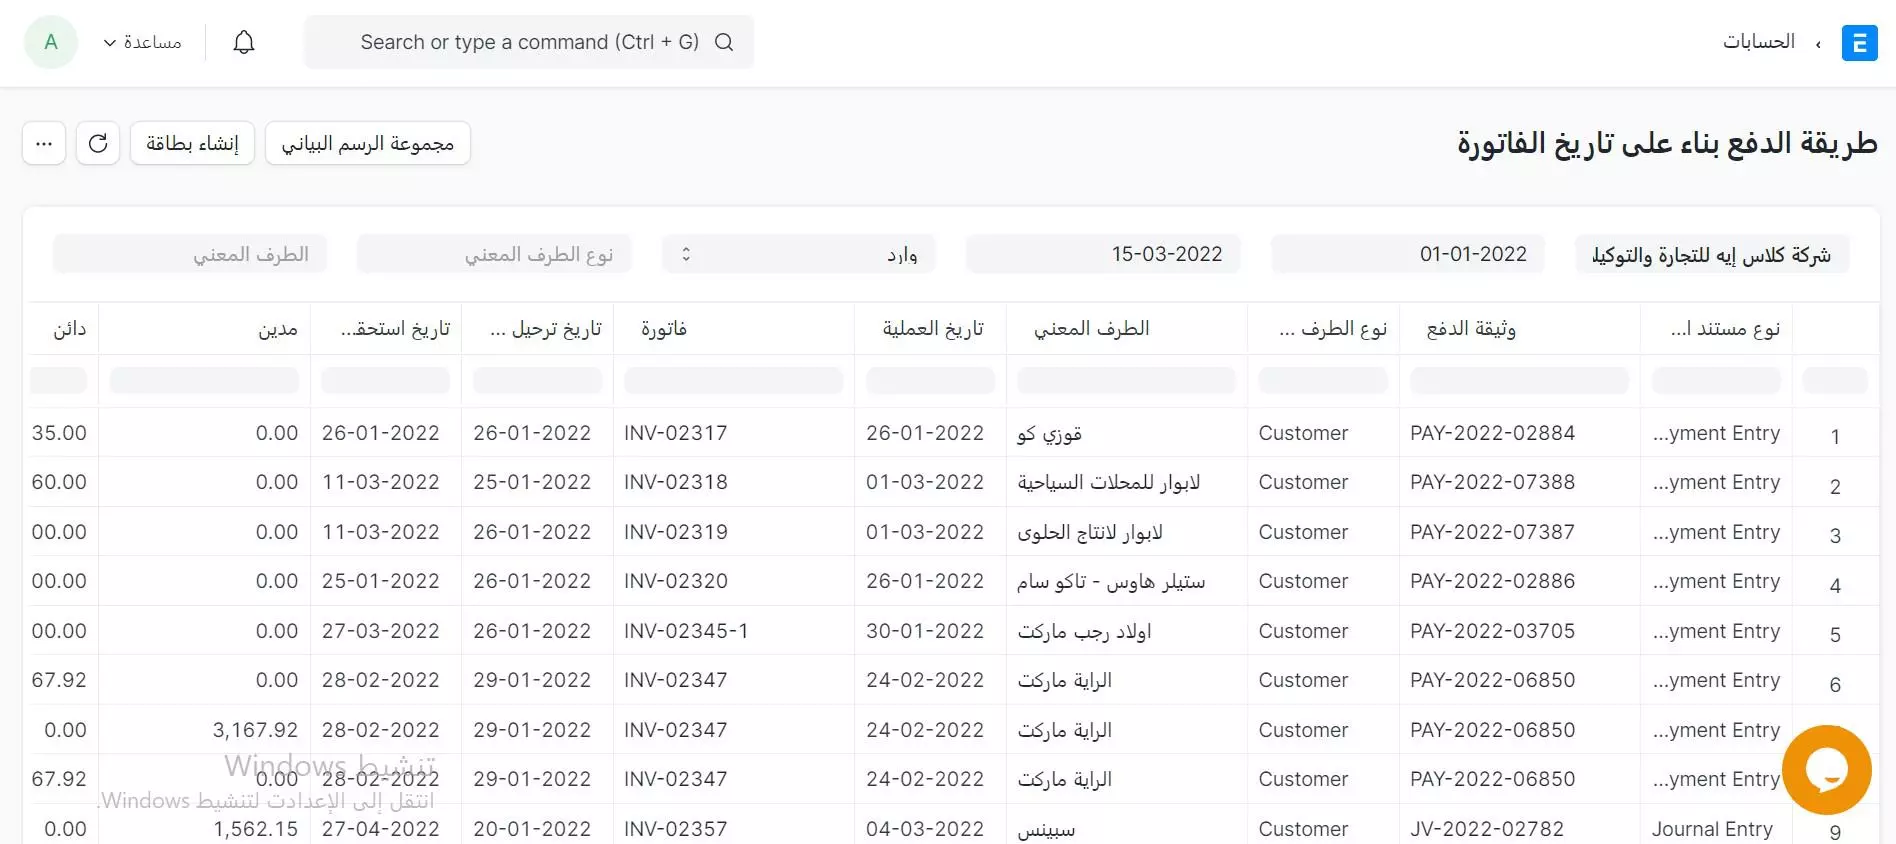Click the column filter under فاتورة

coord(734,380)
